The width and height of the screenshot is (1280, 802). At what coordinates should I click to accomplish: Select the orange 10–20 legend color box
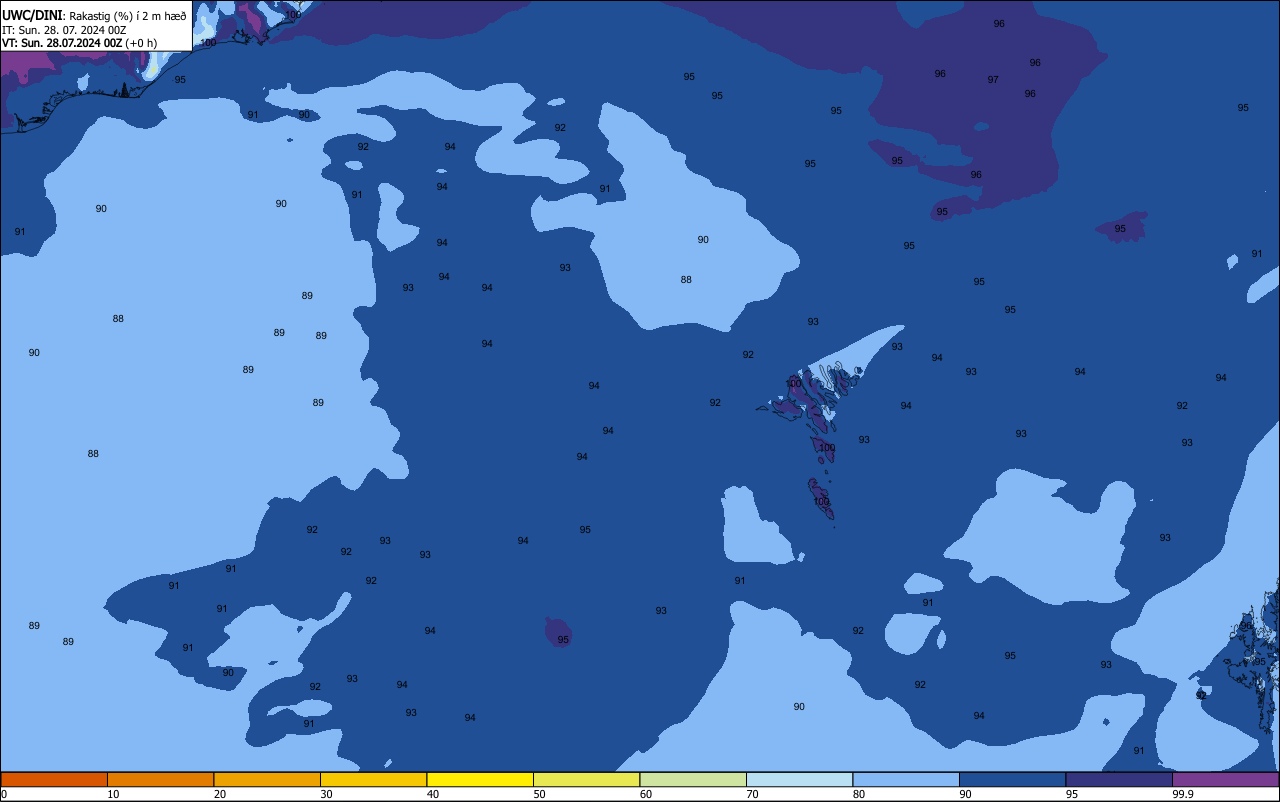(160, 779)
